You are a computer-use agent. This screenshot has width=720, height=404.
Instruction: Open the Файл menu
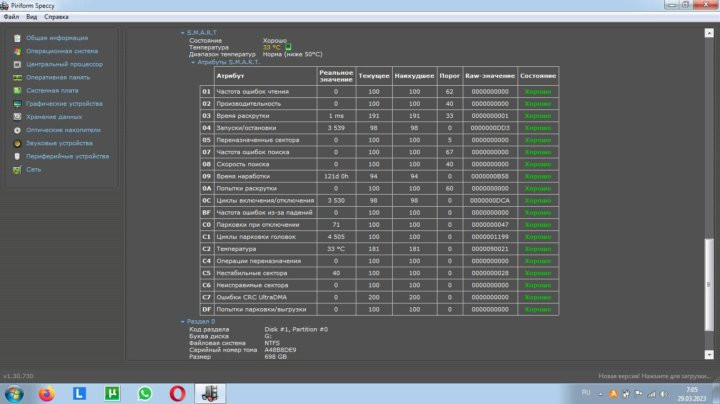(x=11, y=17)
